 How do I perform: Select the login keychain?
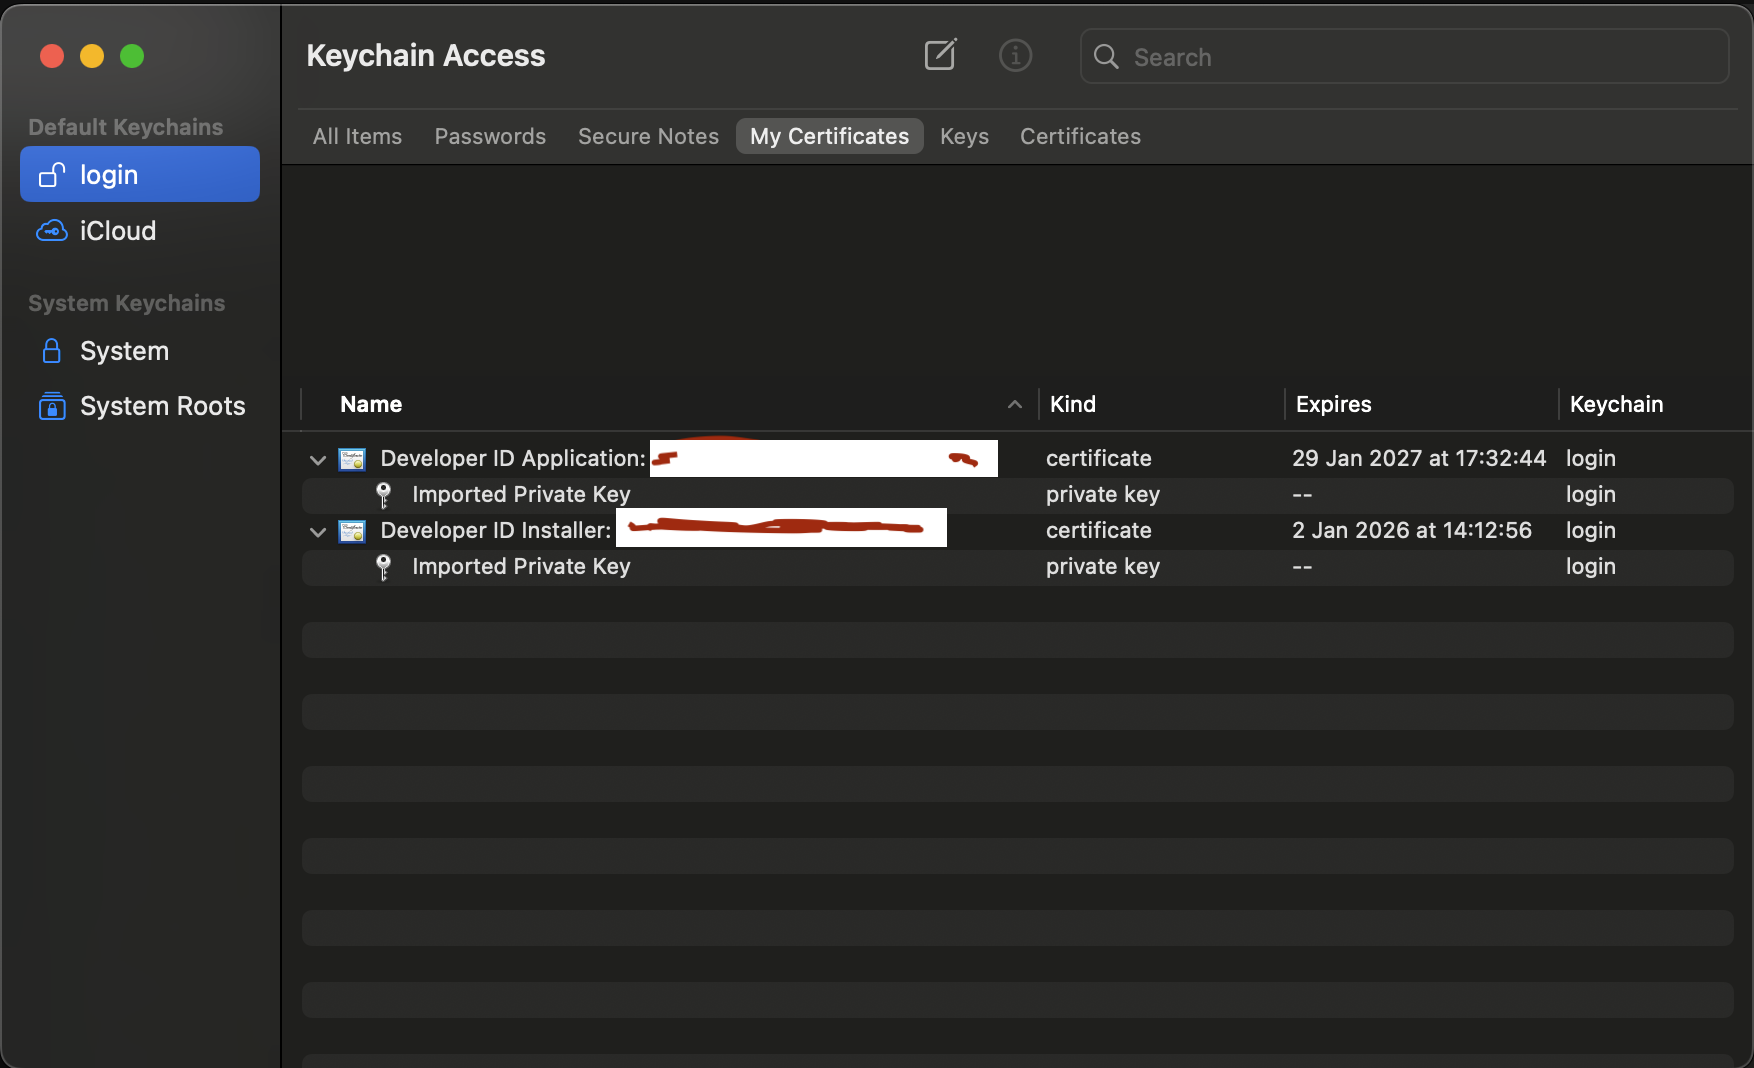140,174
